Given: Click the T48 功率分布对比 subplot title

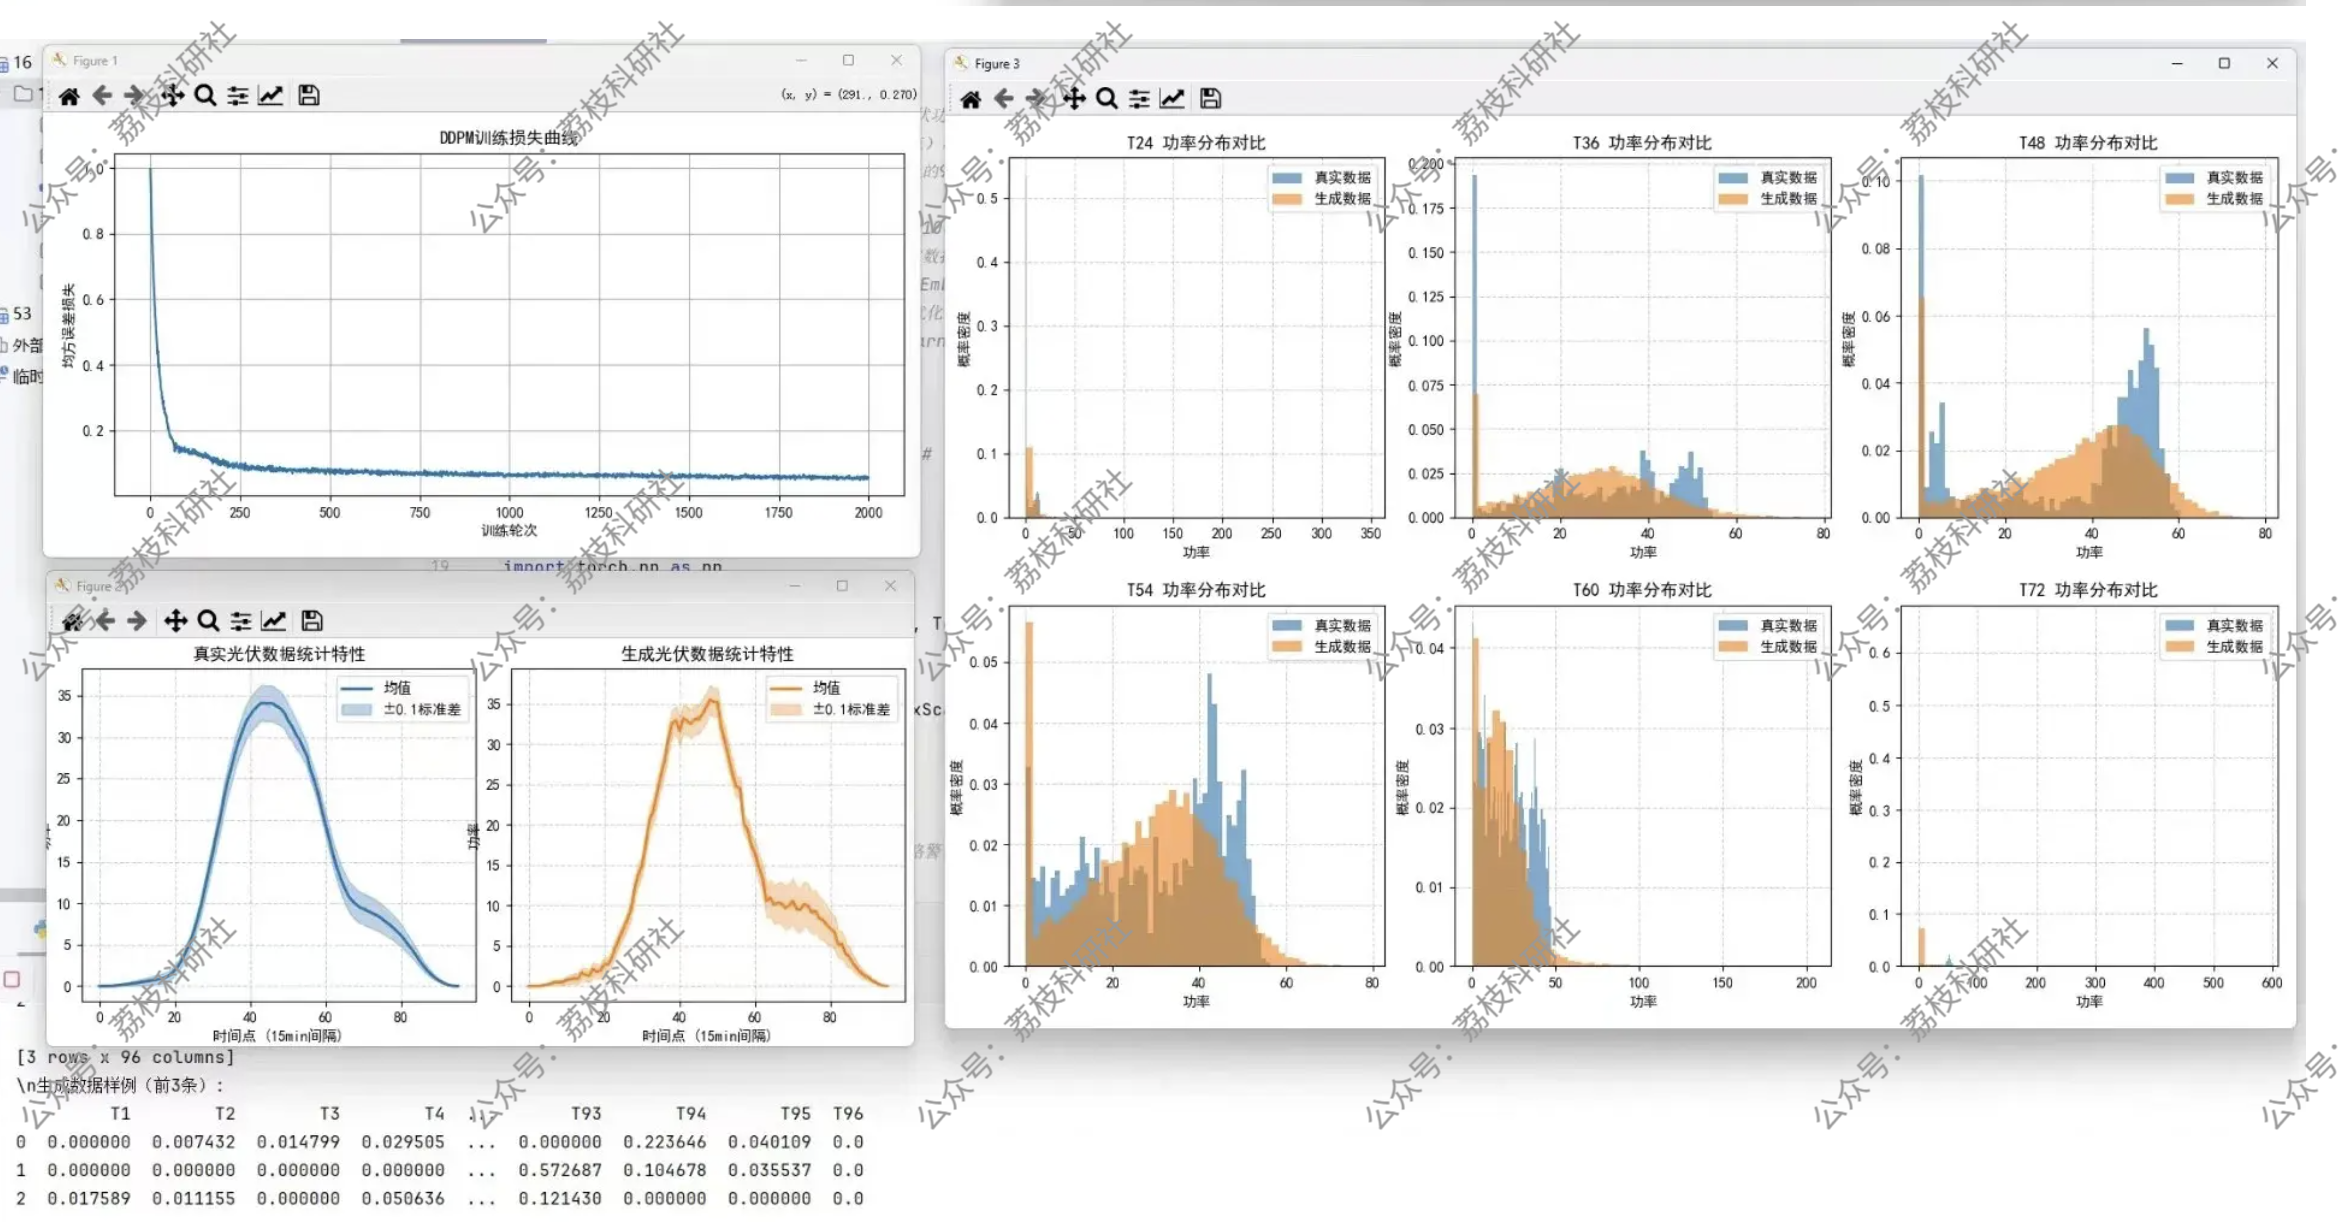Looking at the screenshot, I should 2088,143.
